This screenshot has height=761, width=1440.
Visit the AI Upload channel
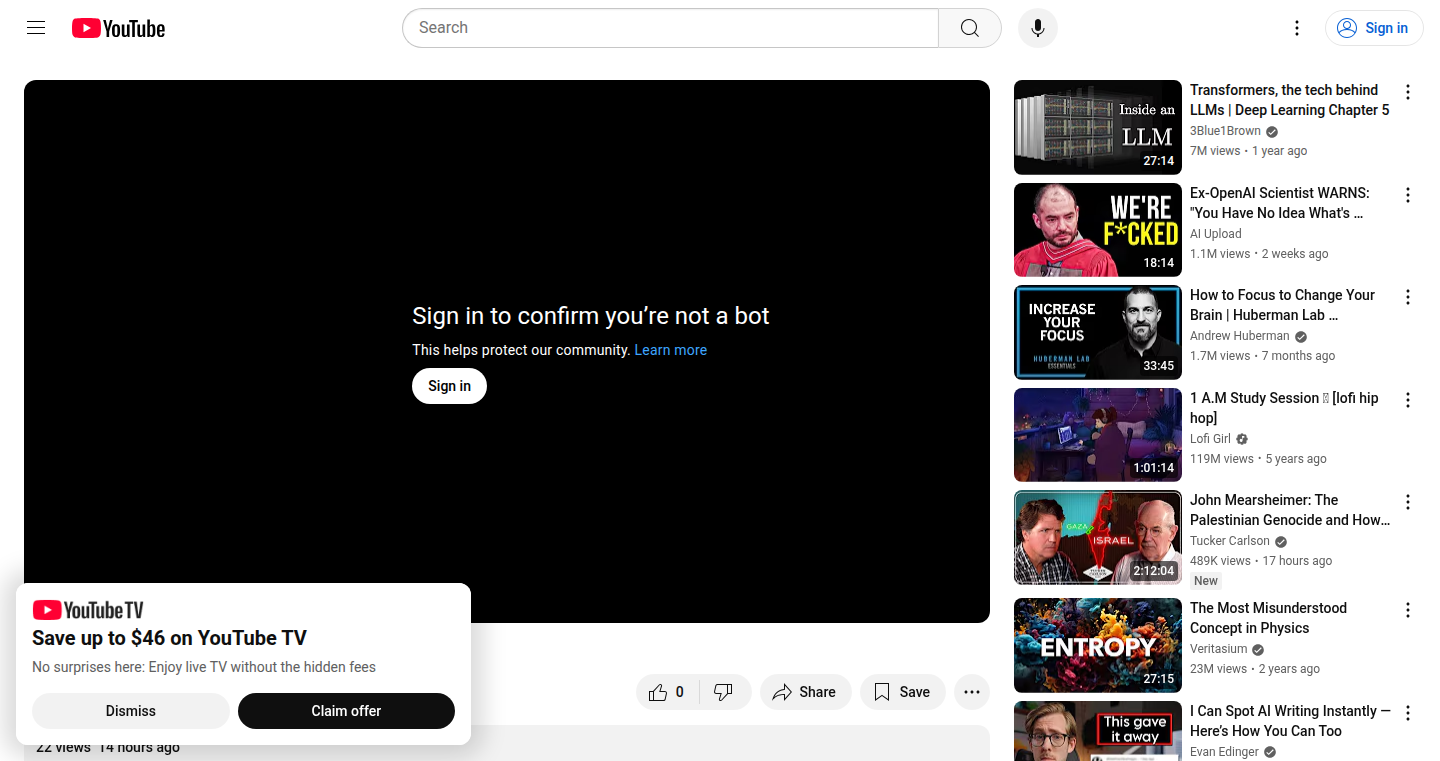[1215, 234]
